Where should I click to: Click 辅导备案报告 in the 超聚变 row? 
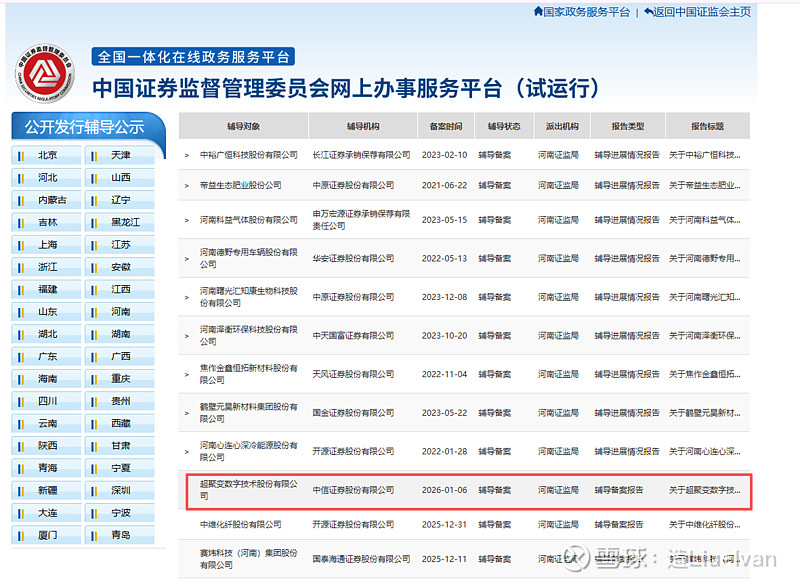click(619, 490)
